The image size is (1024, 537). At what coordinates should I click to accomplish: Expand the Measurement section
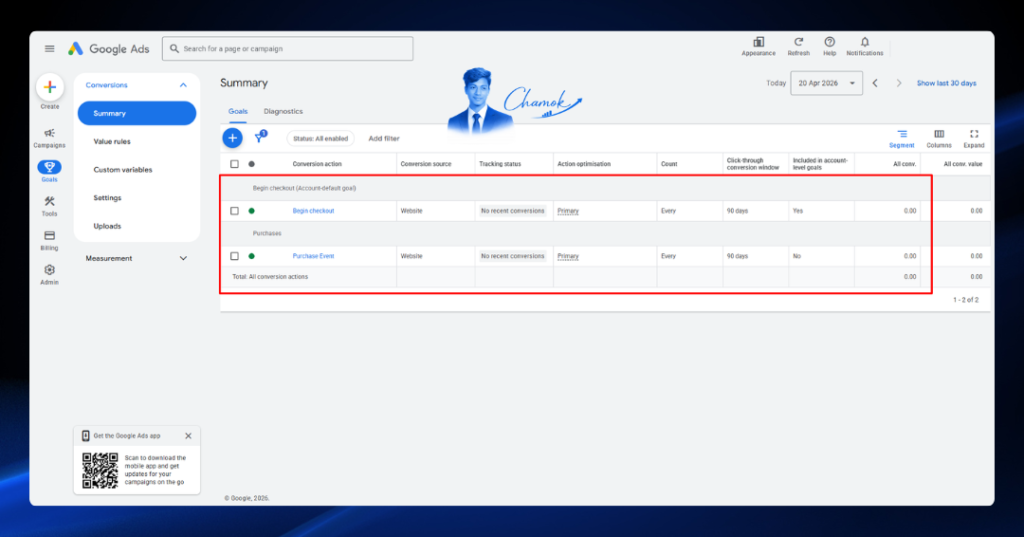(183, 259)
